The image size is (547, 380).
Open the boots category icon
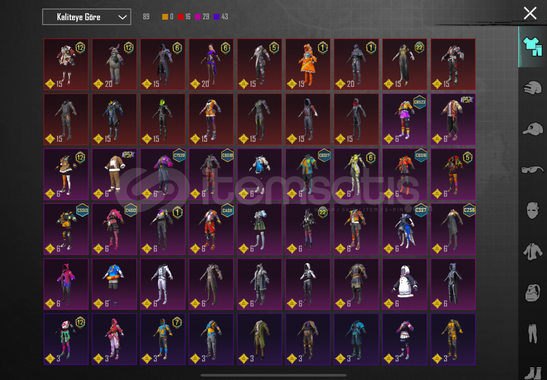(x=532, y=373)
